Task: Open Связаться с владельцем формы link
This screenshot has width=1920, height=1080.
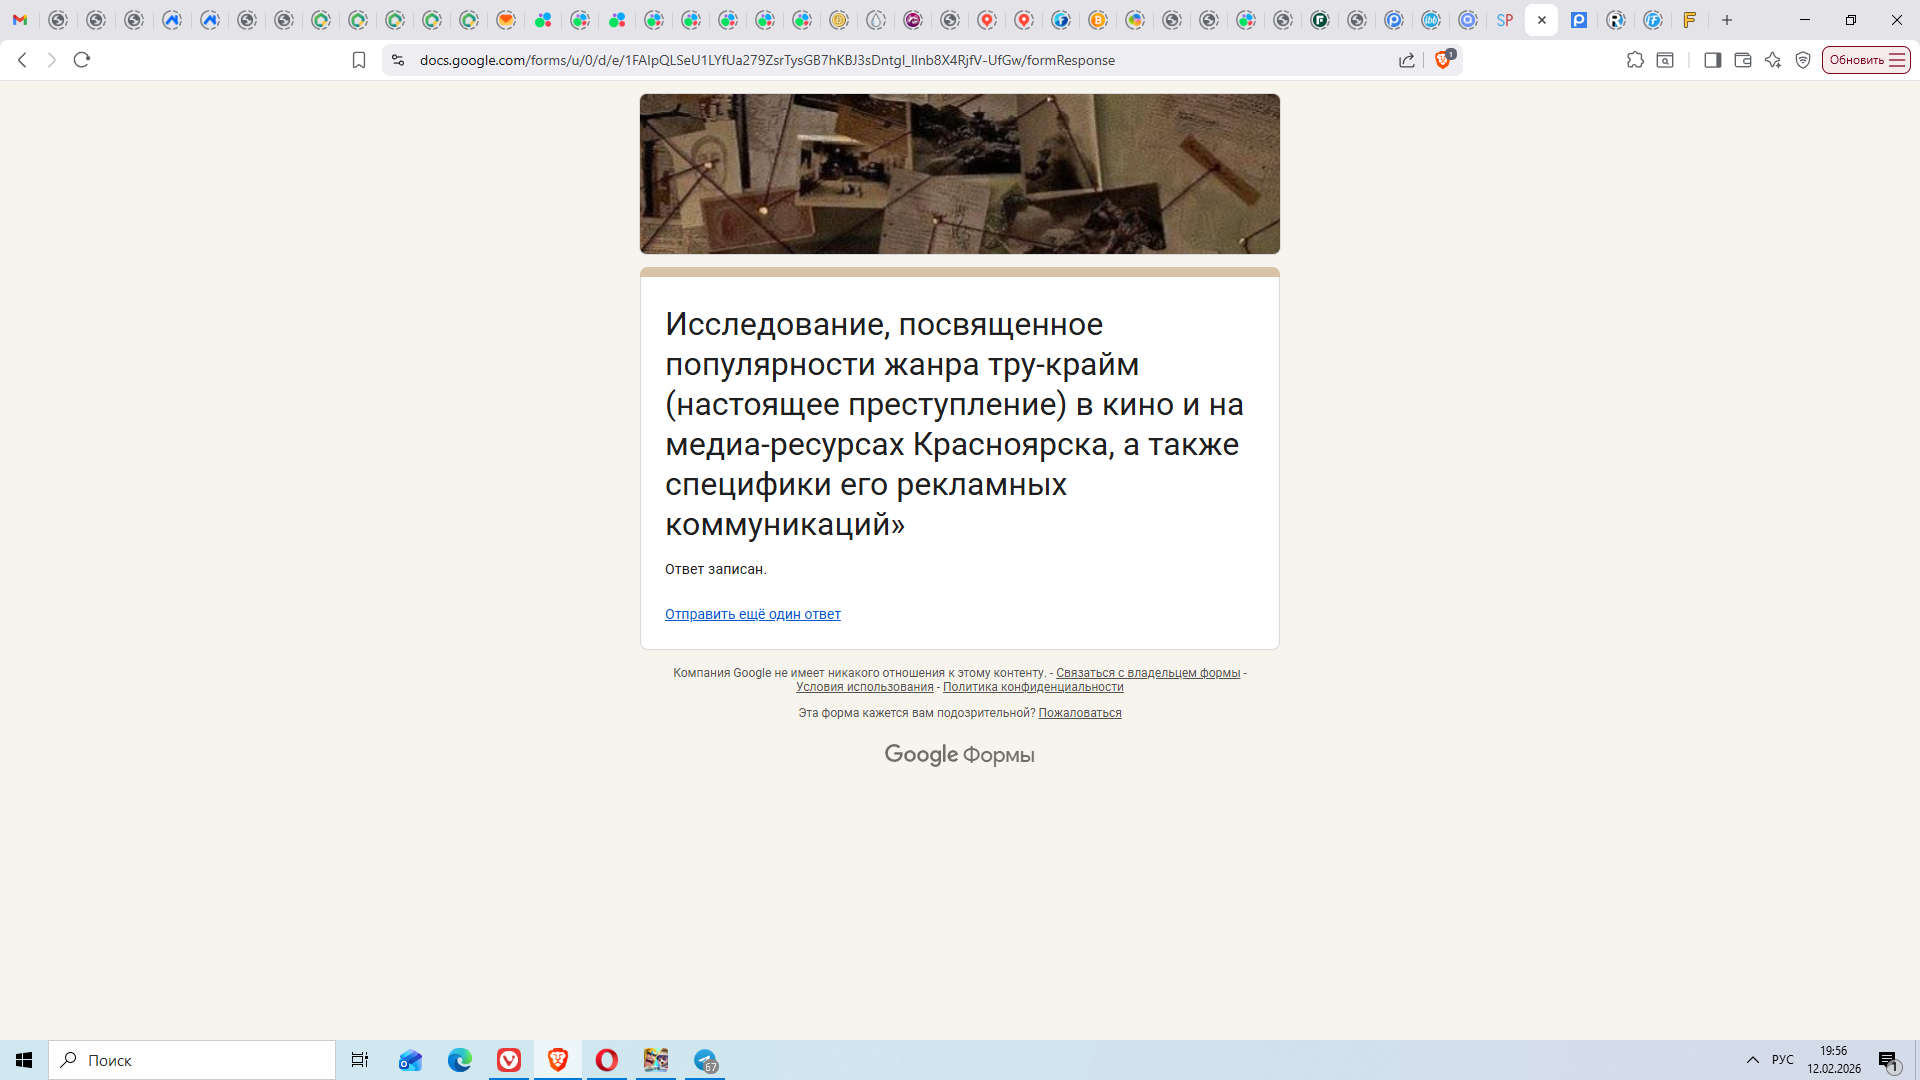Action: coord(1147,673)
